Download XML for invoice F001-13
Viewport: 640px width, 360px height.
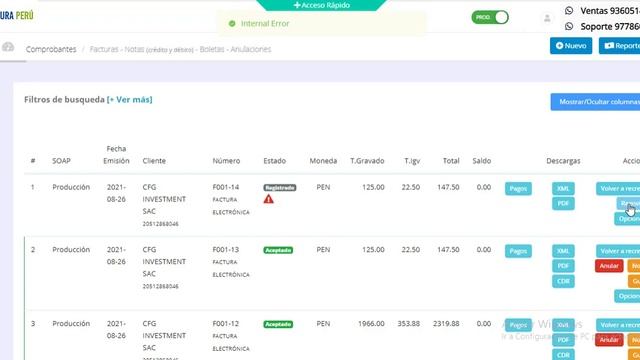coord(563,251)
